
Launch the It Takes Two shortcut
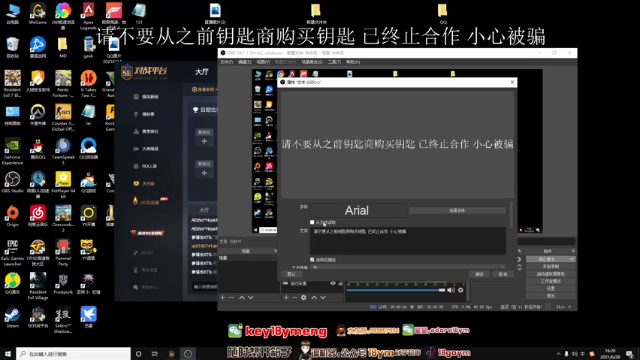[x=88, y=83]
